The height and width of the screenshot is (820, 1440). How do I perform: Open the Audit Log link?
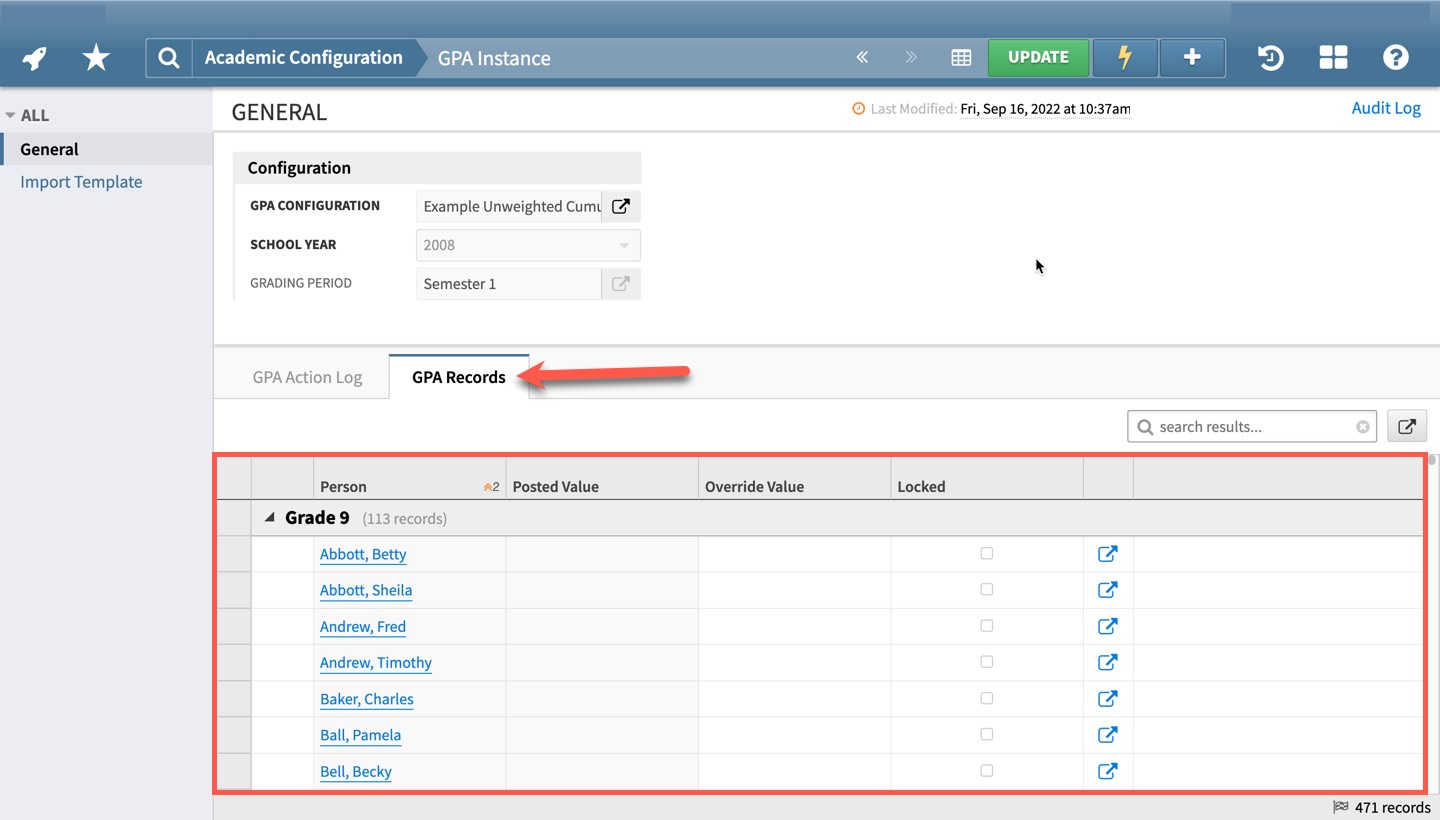tap(1385, 108)
